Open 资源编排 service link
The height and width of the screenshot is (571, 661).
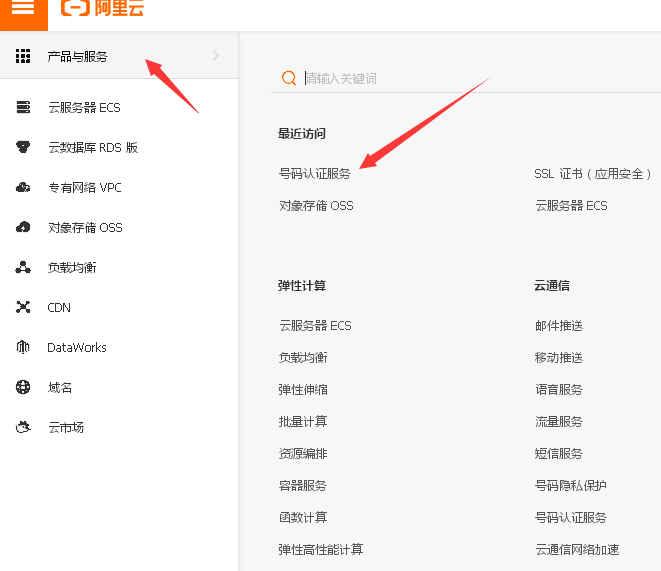303,454
